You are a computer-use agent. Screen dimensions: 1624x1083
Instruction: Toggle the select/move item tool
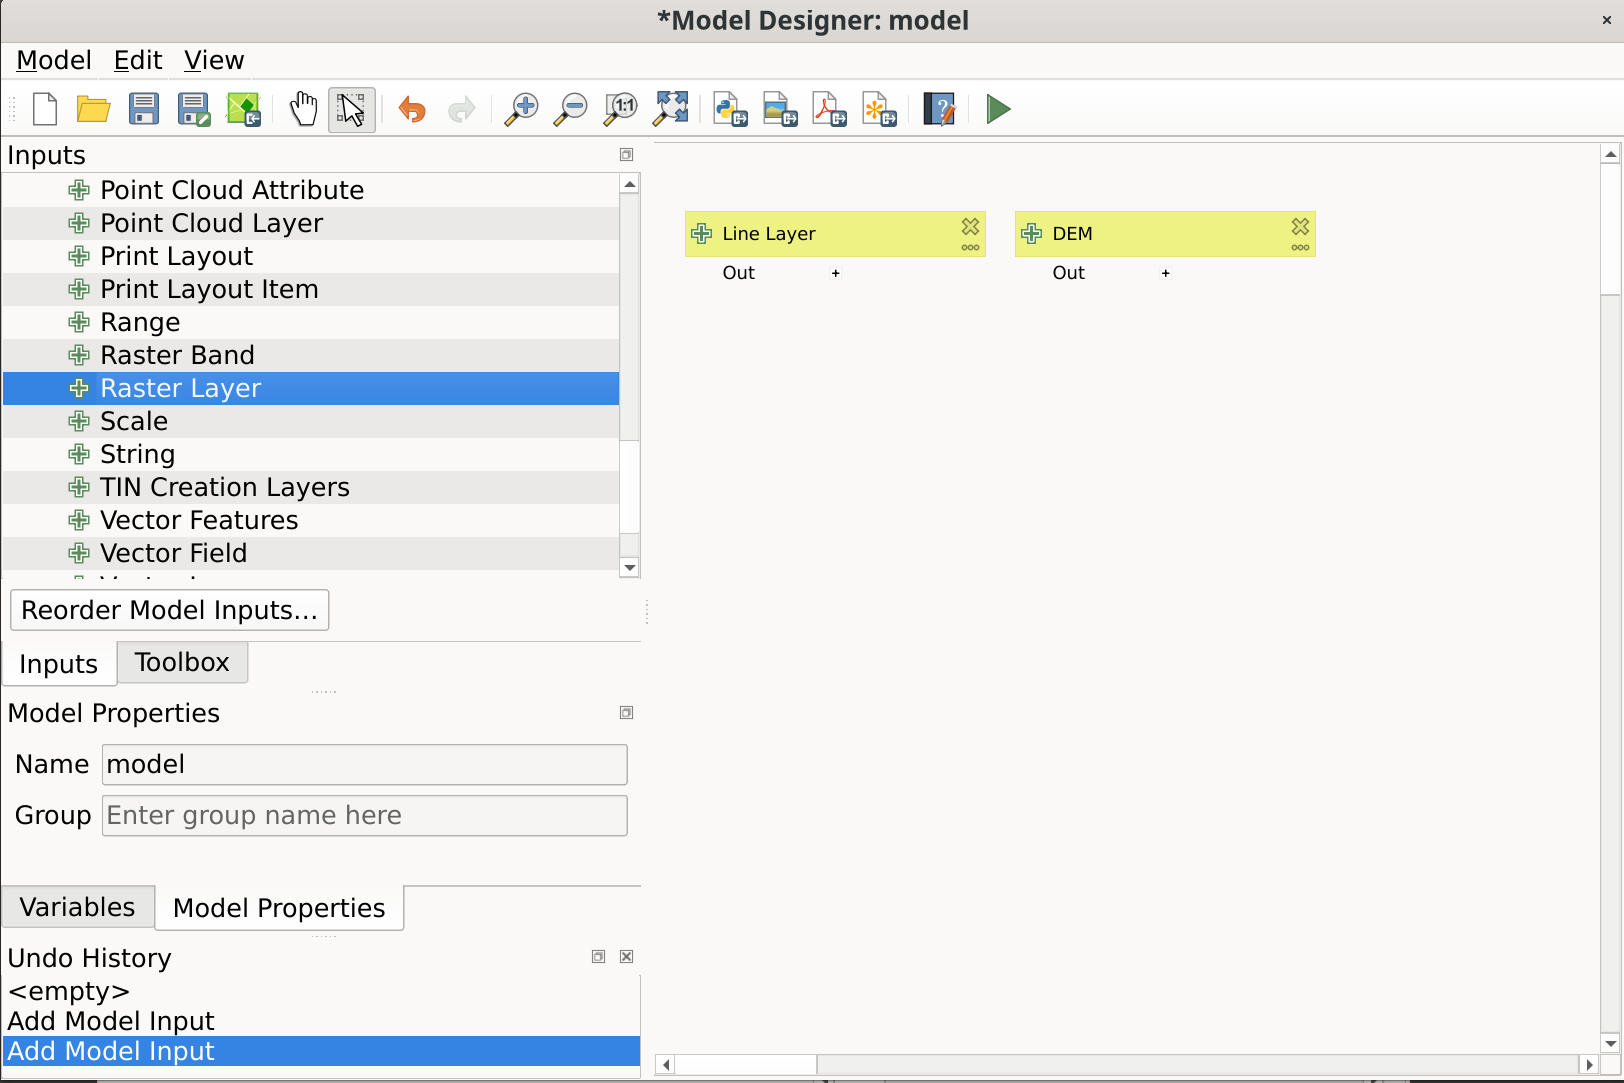(x=352, y=109)
